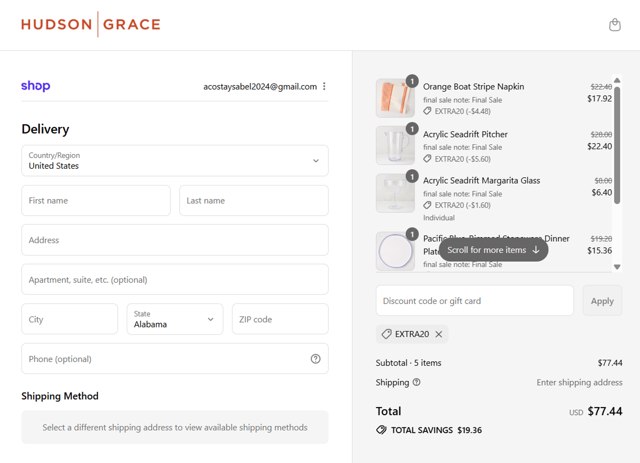The image size is (640, 463).
Task: Click the TOTAL SAVINGS $19.36 text
Action: pos(436,430)
